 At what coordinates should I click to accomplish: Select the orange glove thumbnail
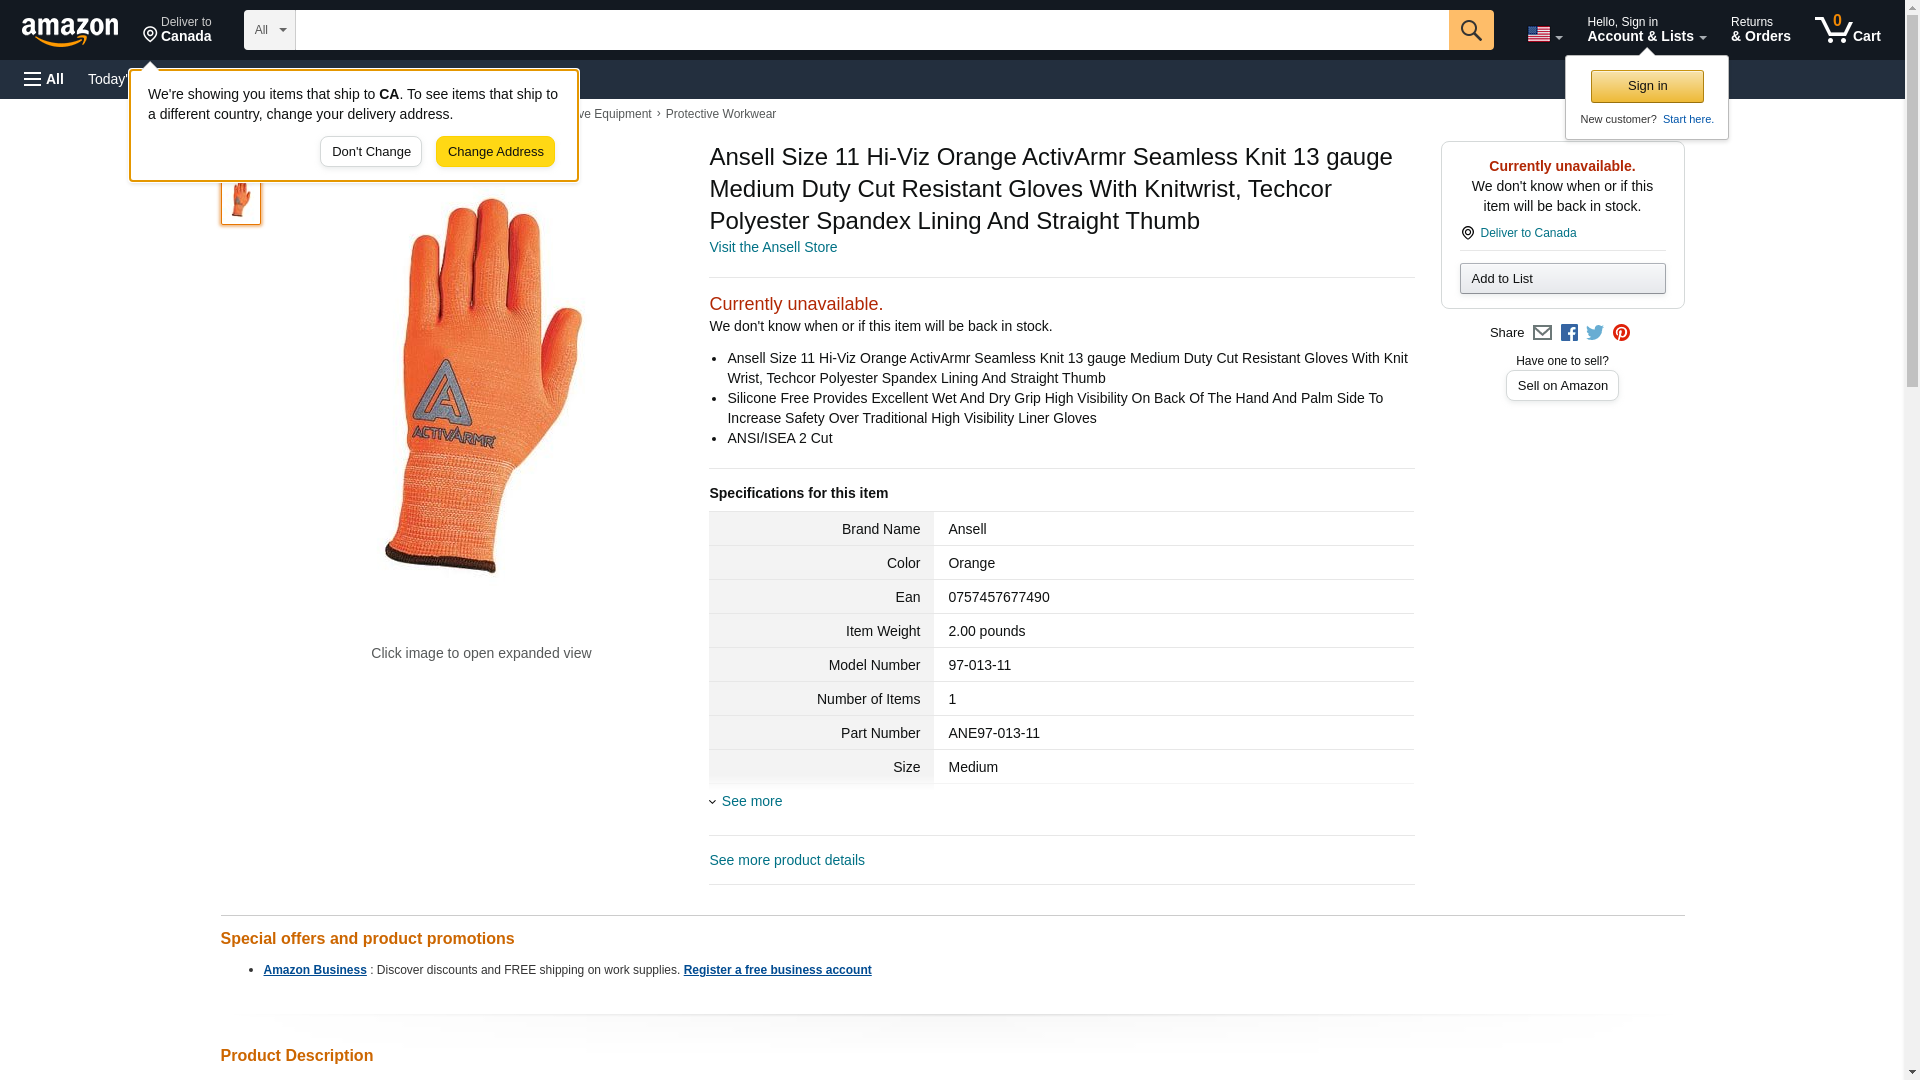click(241, 199)
